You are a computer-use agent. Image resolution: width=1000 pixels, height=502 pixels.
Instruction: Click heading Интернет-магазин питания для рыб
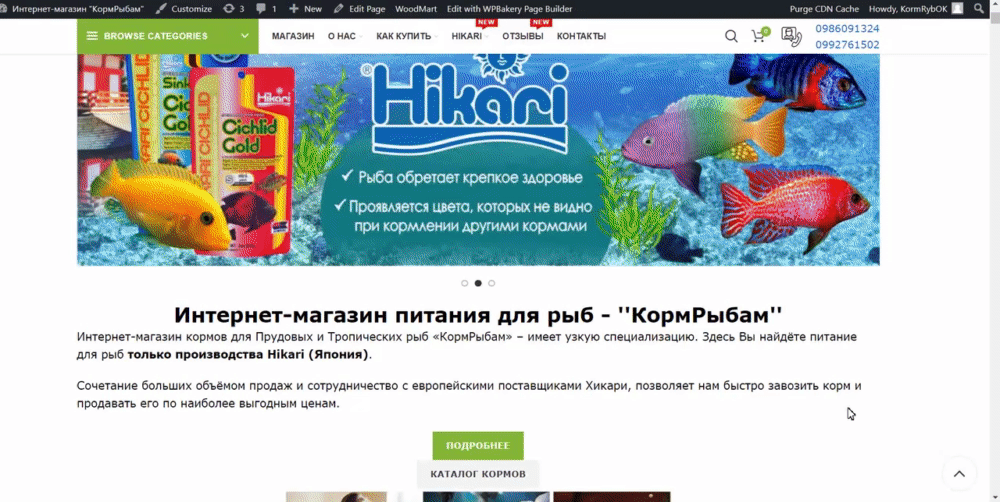tap(478, 314)
